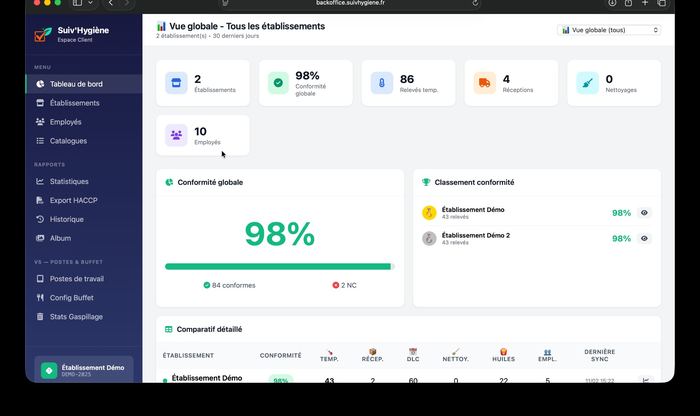
Task: Click the Config Buffet utensils icon
Action: 40,297
